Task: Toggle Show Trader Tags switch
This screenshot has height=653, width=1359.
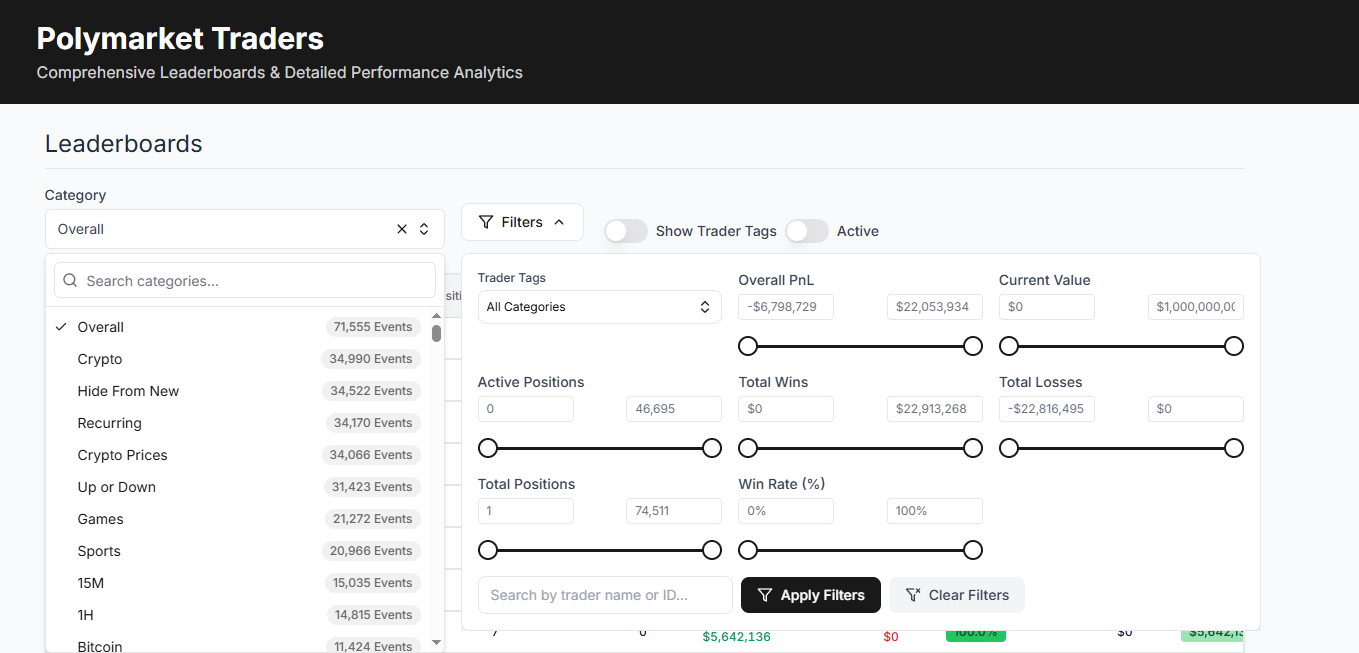Action: click(x=626, y=231)
